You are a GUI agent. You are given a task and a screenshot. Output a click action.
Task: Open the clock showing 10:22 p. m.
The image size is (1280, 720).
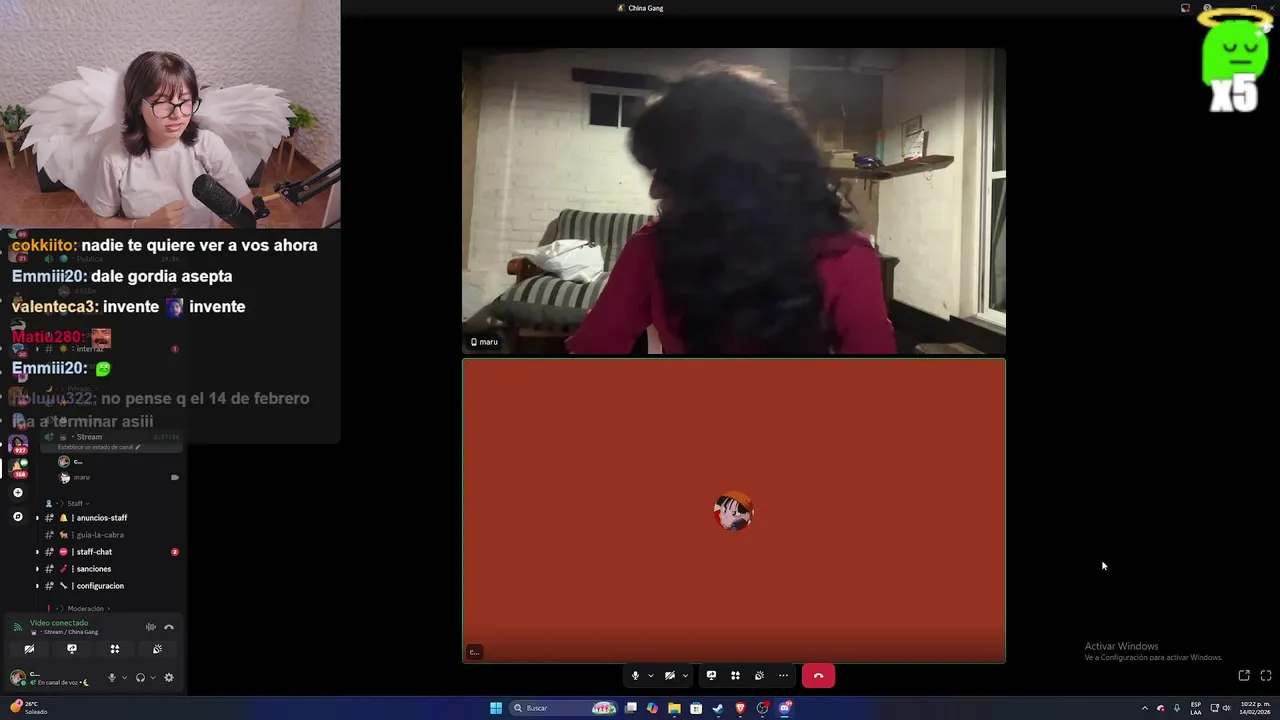point(1255,708)
